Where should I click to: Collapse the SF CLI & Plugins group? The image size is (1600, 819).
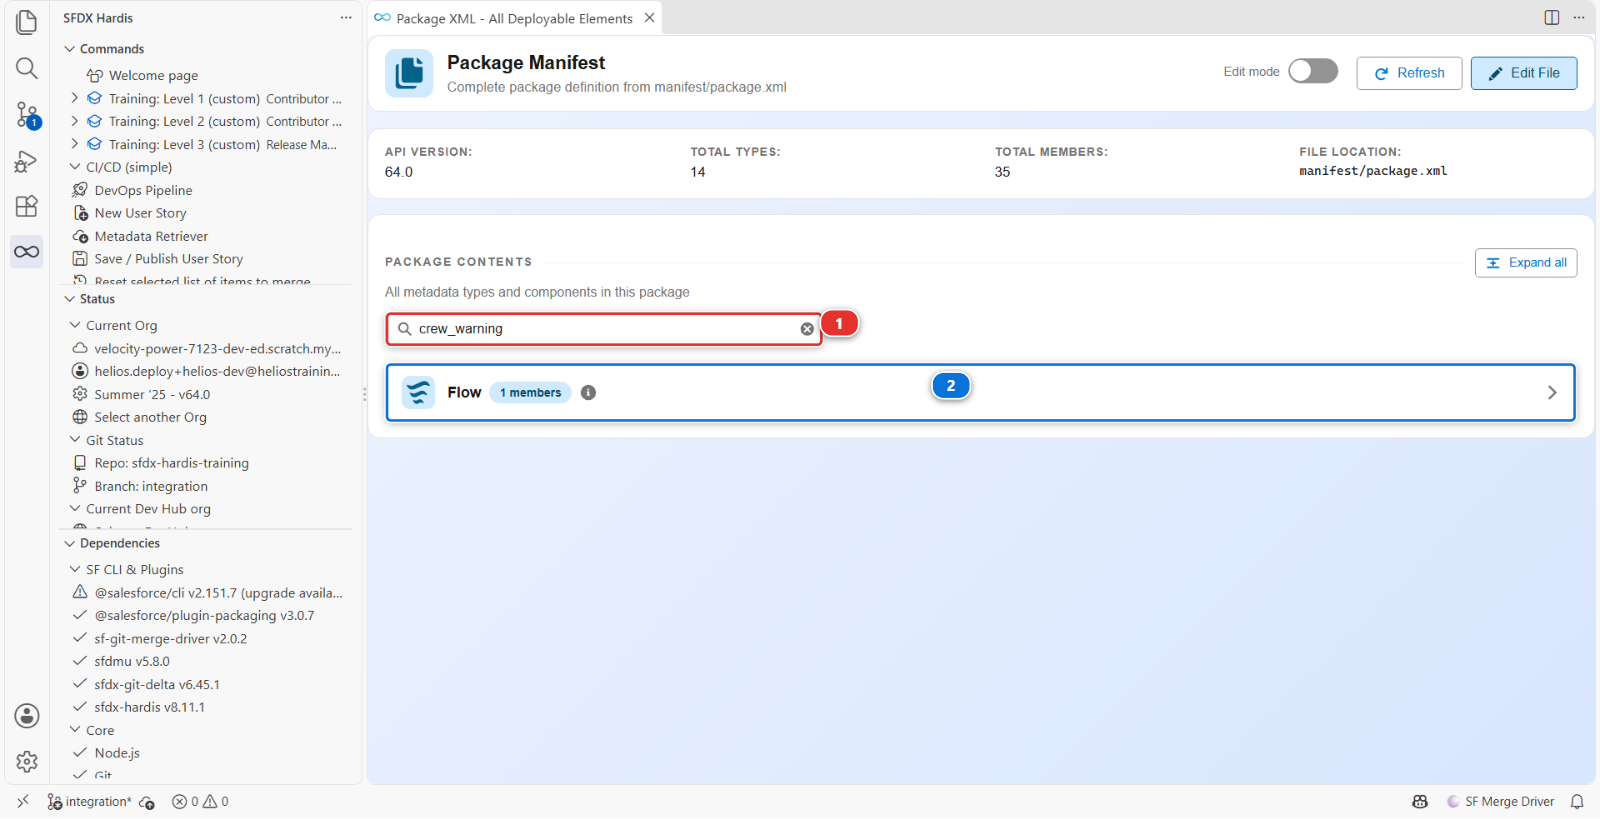pos(75,569)
